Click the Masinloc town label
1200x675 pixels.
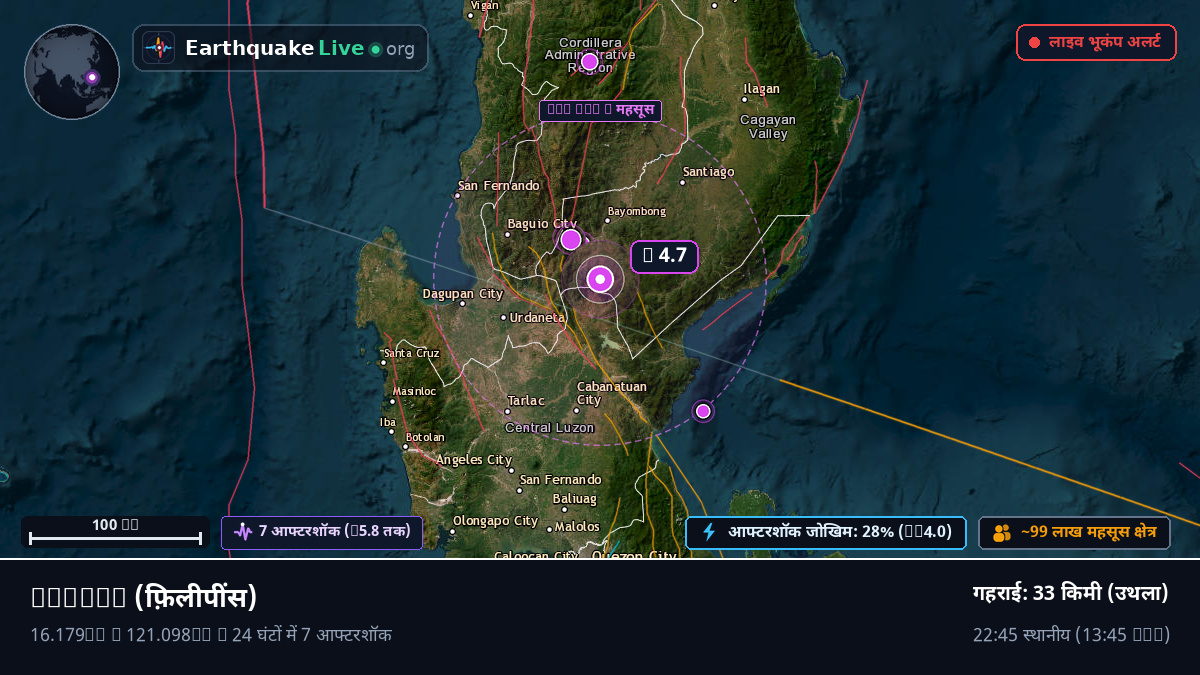click(414, 391)
